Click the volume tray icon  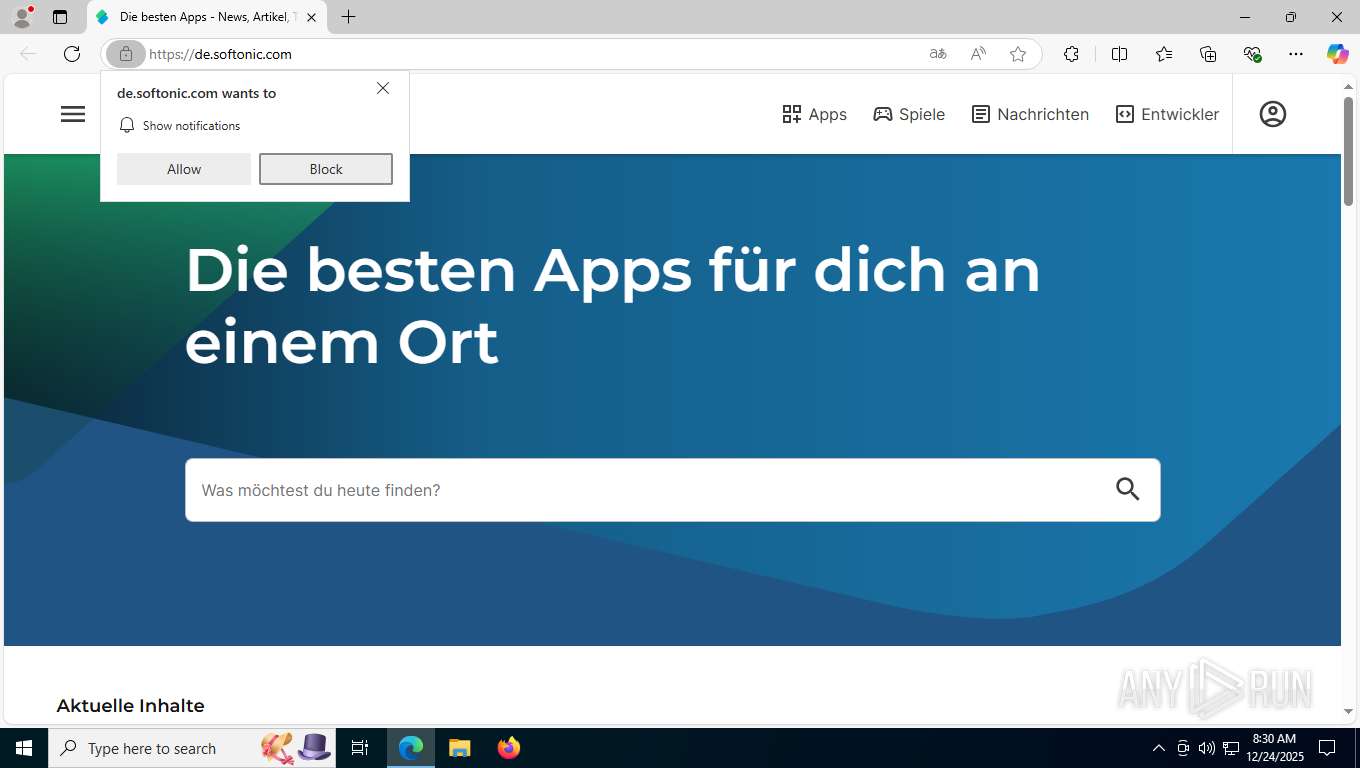(x=1207, y=748)
